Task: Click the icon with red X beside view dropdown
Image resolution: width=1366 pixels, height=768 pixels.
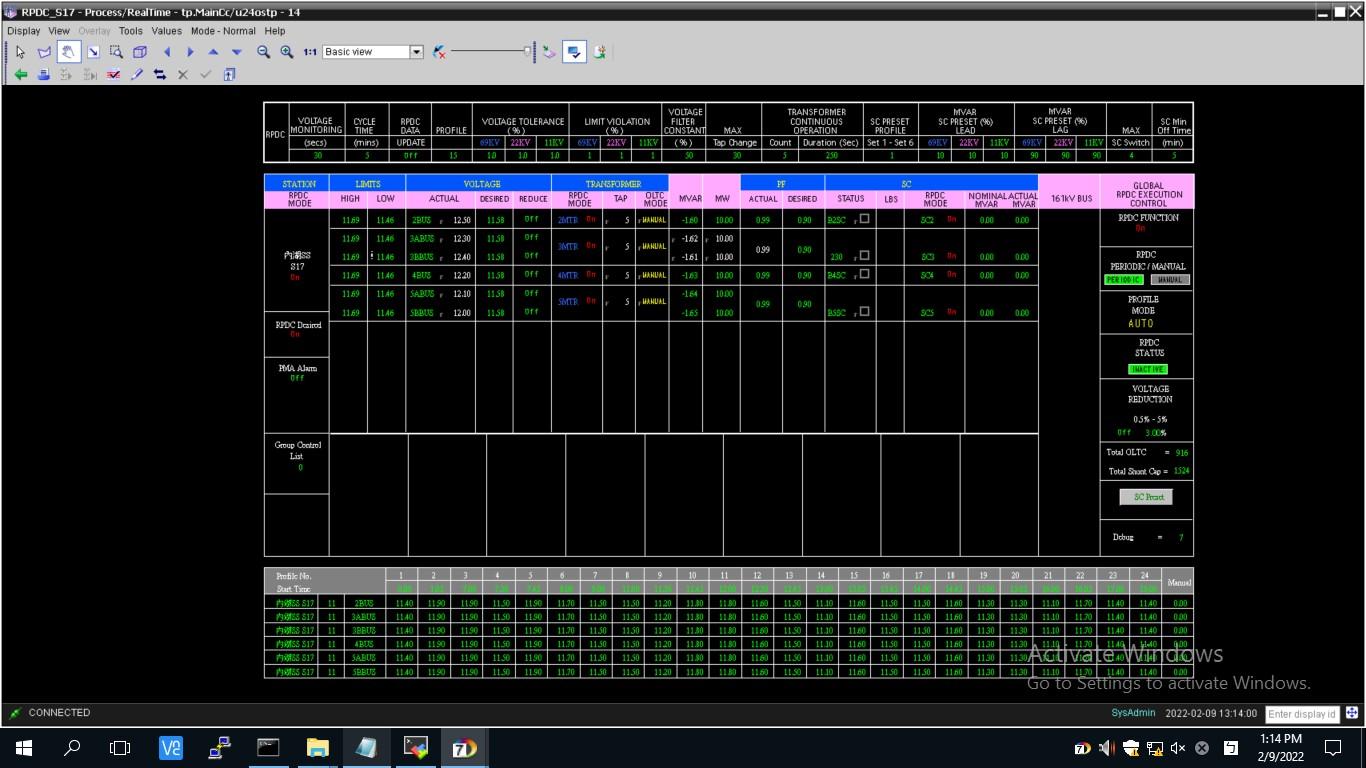Action: coord(439,52)
